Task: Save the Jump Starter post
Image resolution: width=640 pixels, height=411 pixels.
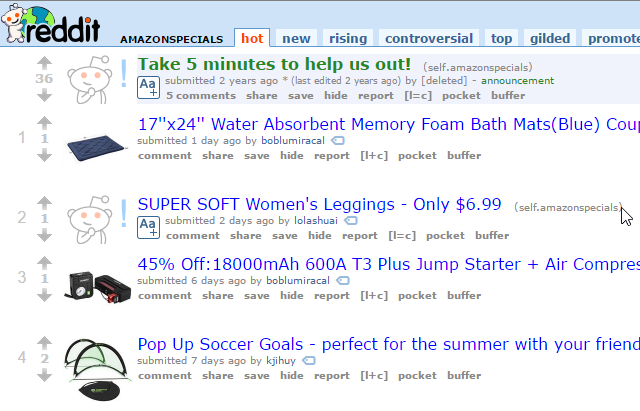Action: (x=257, y=295)
